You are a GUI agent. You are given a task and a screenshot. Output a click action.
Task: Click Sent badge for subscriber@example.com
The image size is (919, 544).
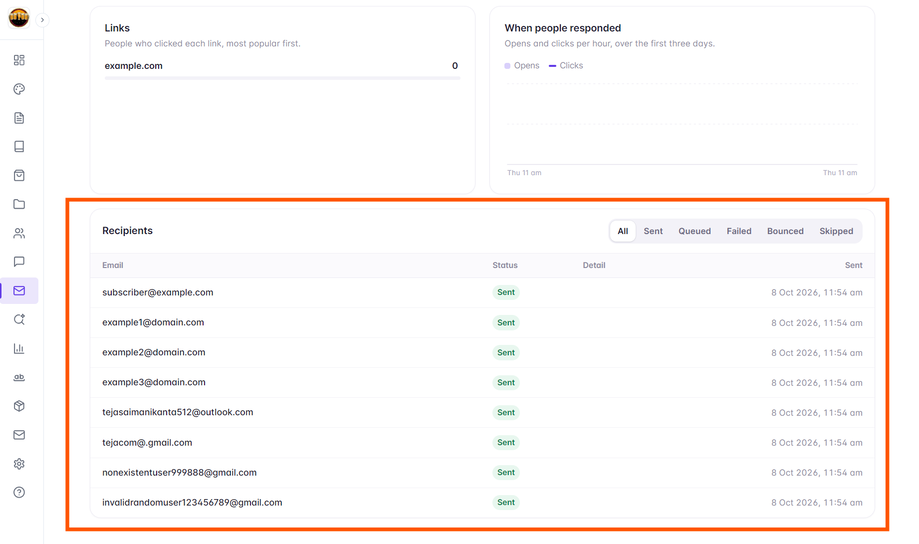pyautogui.click(x=506, y=292)
